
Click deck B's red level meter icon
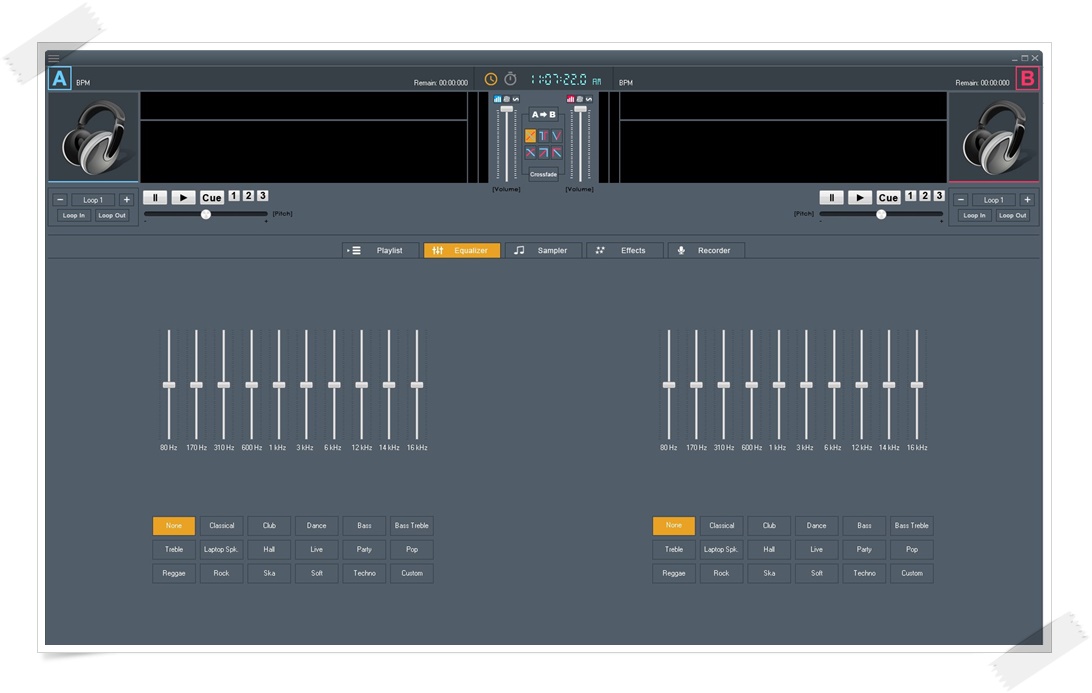571,99
